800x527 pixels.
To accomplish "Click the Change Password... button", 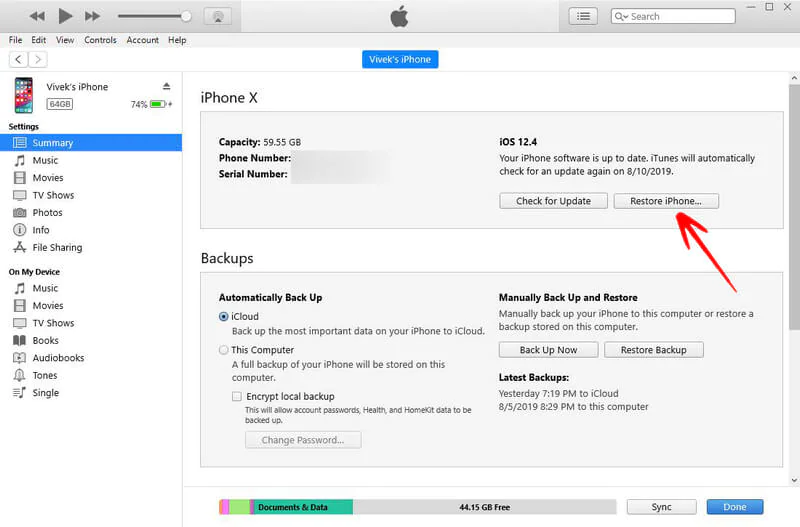I will pyautogui.click(x=303, y=440).
